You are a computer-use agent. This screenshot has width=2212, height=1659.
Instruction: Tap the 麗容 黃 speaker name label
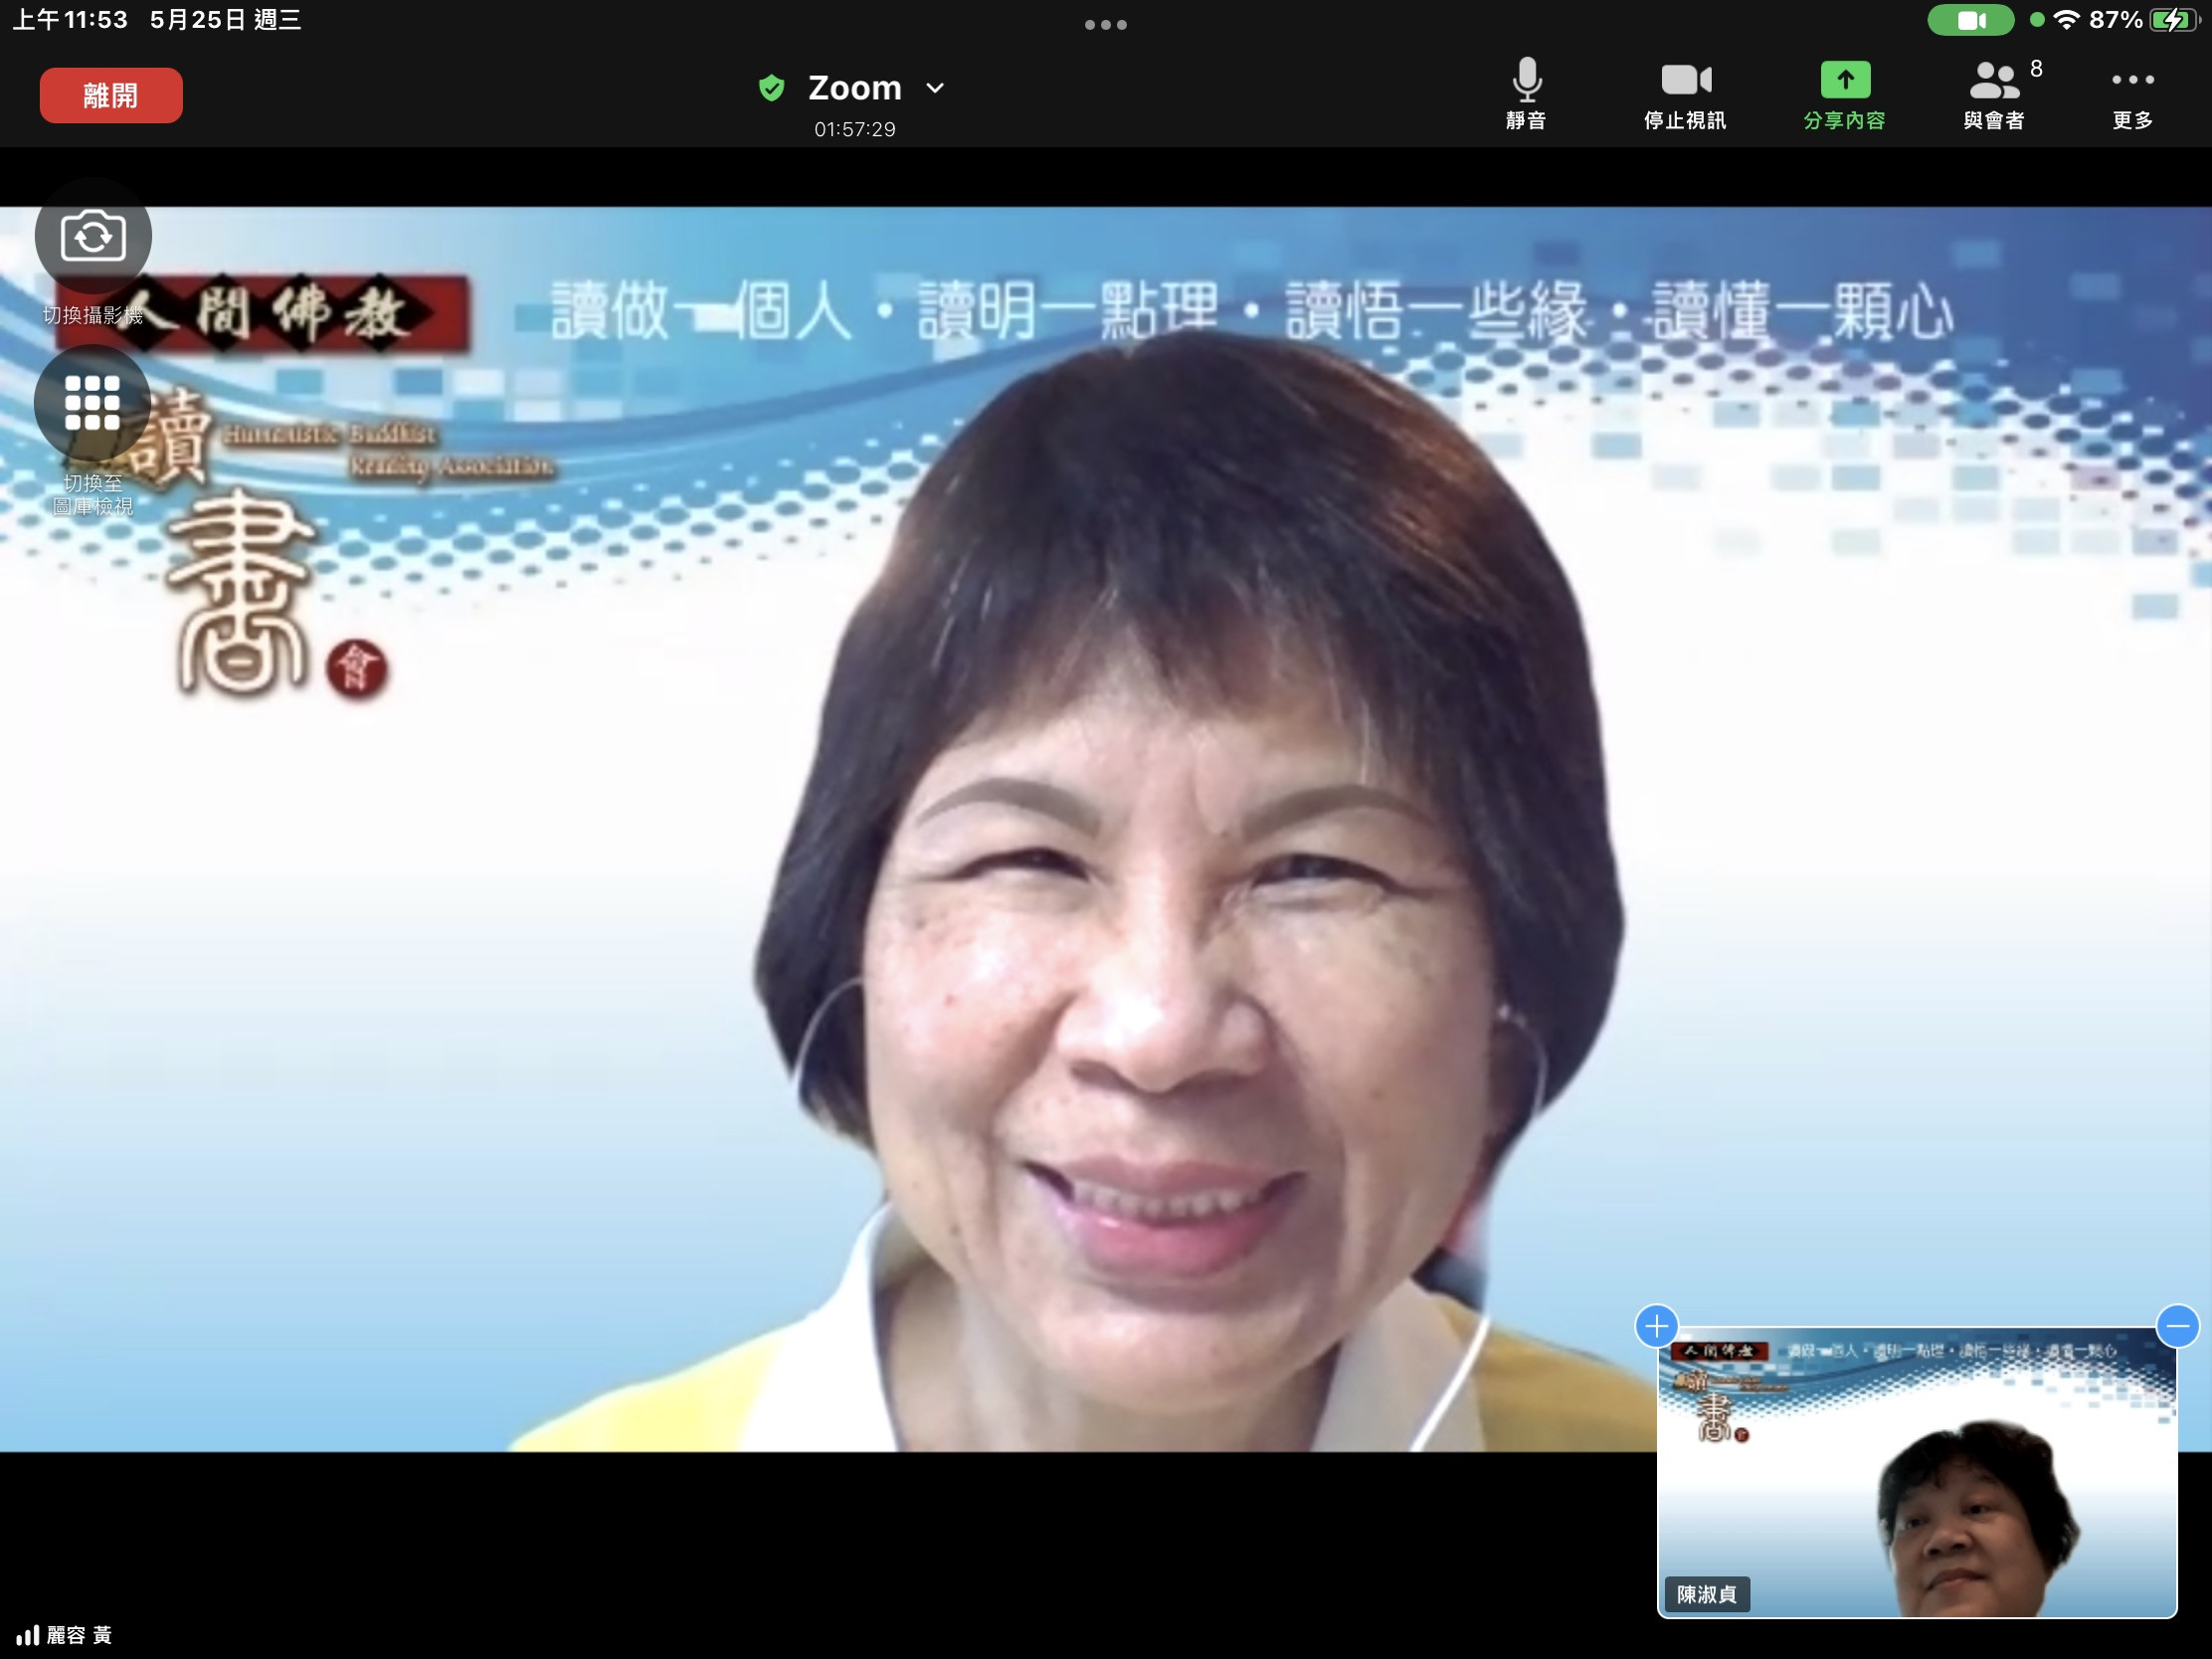[78, 1635]
